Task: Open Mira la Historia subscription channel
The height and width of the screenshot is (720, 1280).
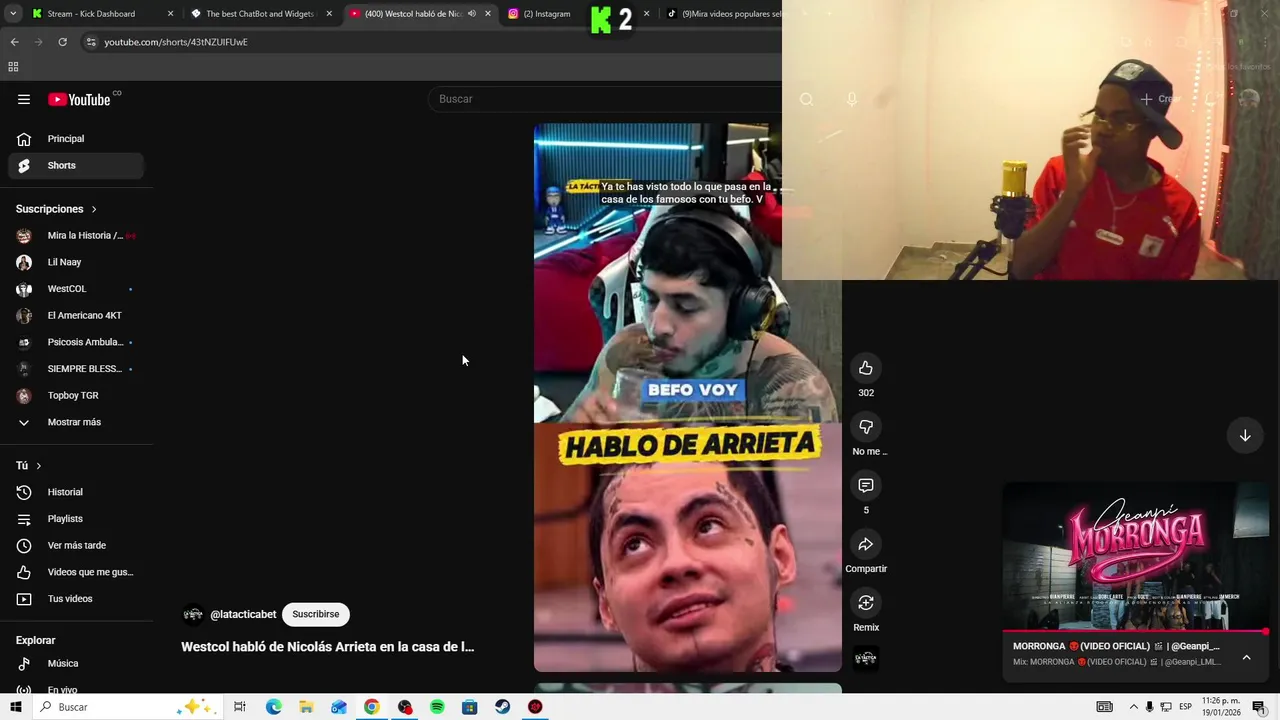Action: tap(76, 235)
